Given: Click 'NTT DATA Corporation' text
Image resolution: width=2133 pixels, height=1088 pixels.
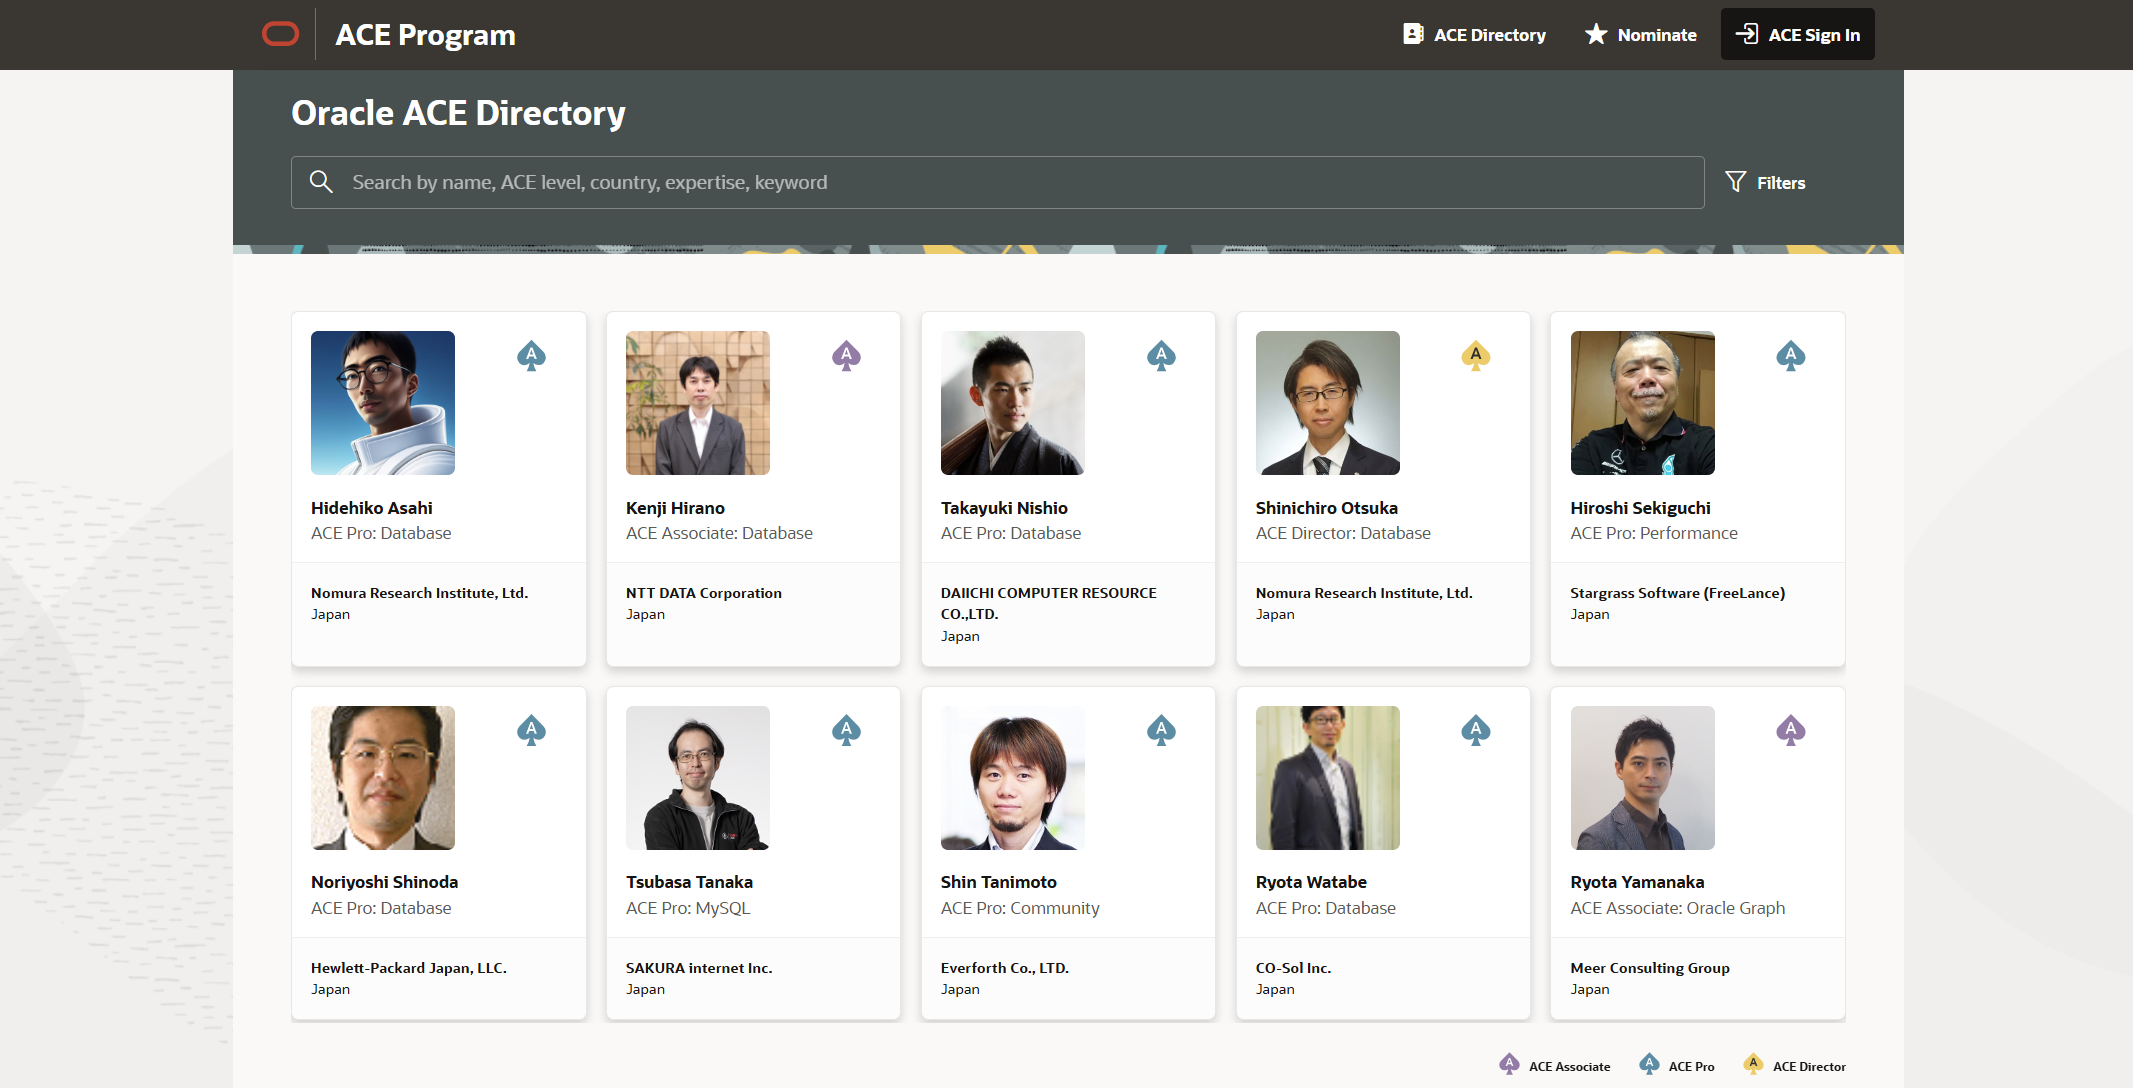Looking at the screenshot, I should click(x=704, y=593).
